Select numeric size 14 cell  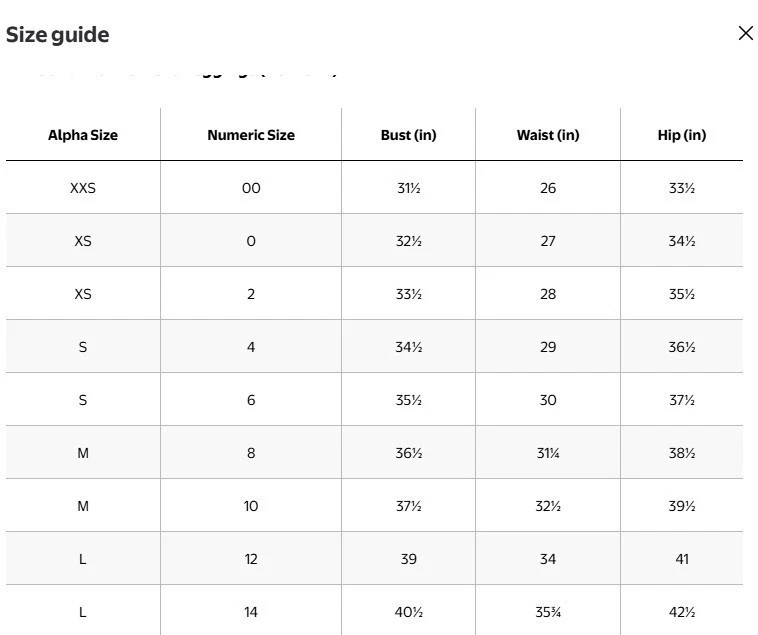click(x=251, y=611)
